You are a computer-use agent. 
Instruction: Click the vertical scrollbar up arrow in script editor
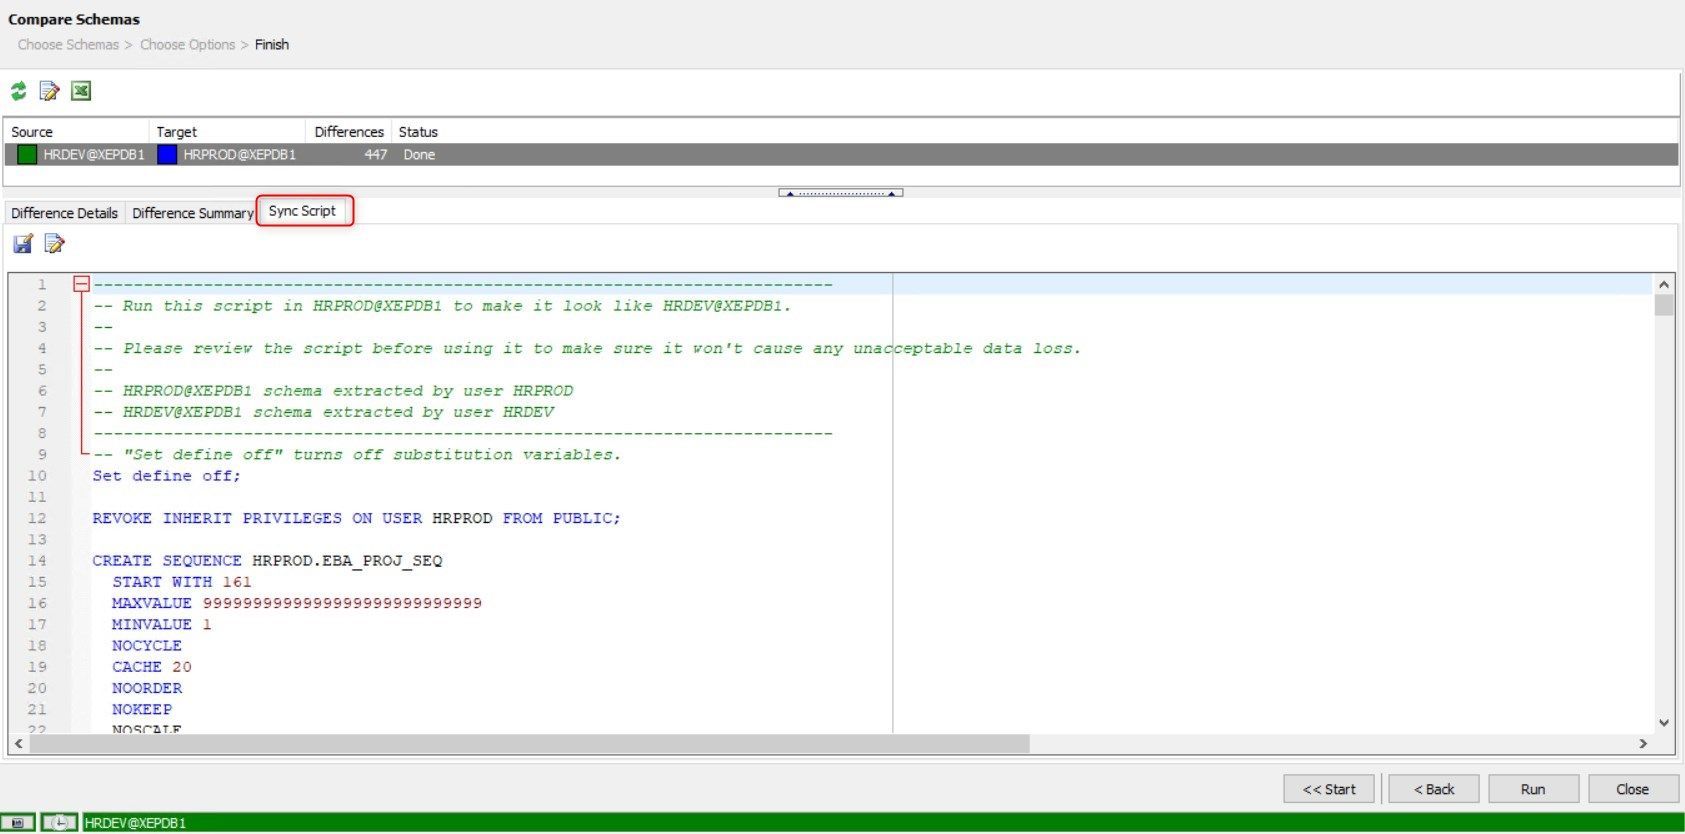pos(1664,284)
